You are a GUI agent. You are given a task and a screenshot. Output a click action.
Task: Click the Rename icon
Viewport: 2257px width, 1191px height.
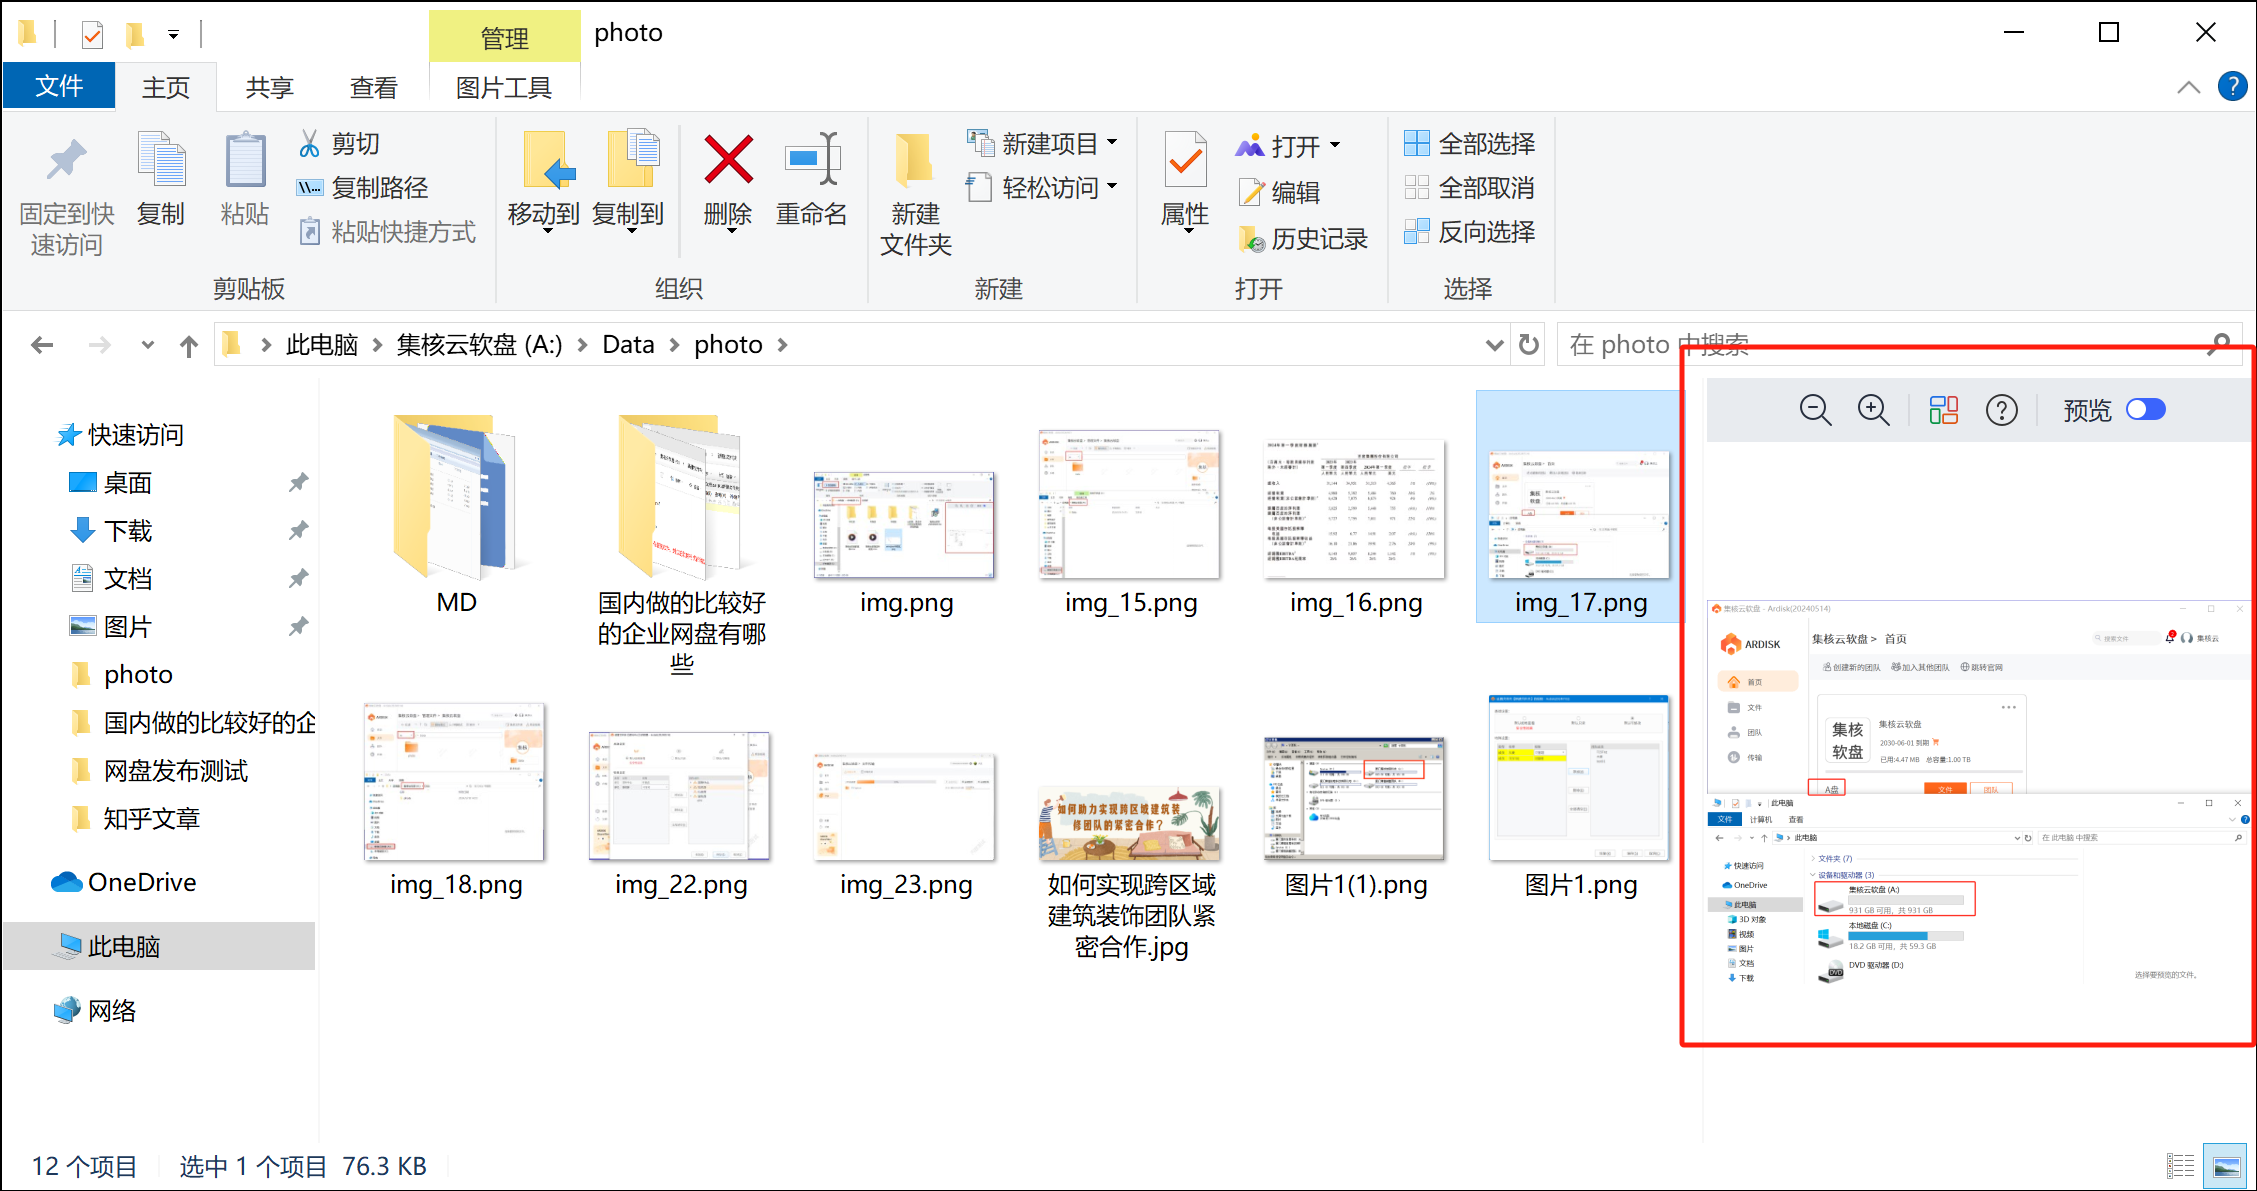pos(812,160)
